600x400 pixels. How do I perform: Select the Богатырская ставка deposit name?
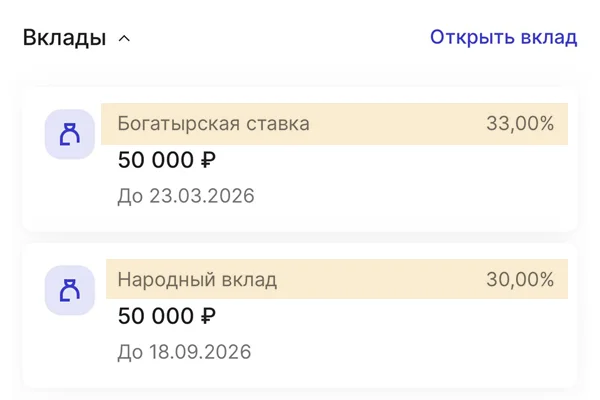pos(213,124)
